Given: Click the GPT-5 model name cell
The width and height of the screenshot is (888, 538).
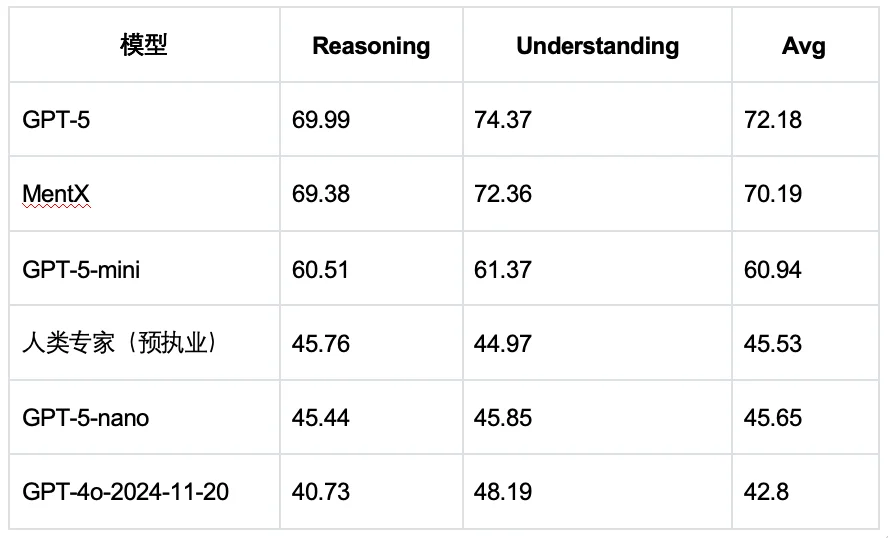Looking at the screenshot, I should pyautogui.click(x=57, y=120).
